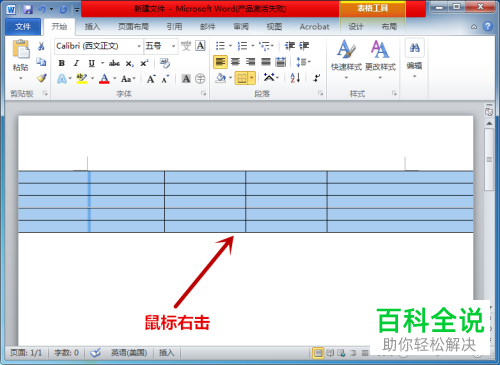Click the Shrink Font button
The image size is (500, 365).
pos(166,79)
